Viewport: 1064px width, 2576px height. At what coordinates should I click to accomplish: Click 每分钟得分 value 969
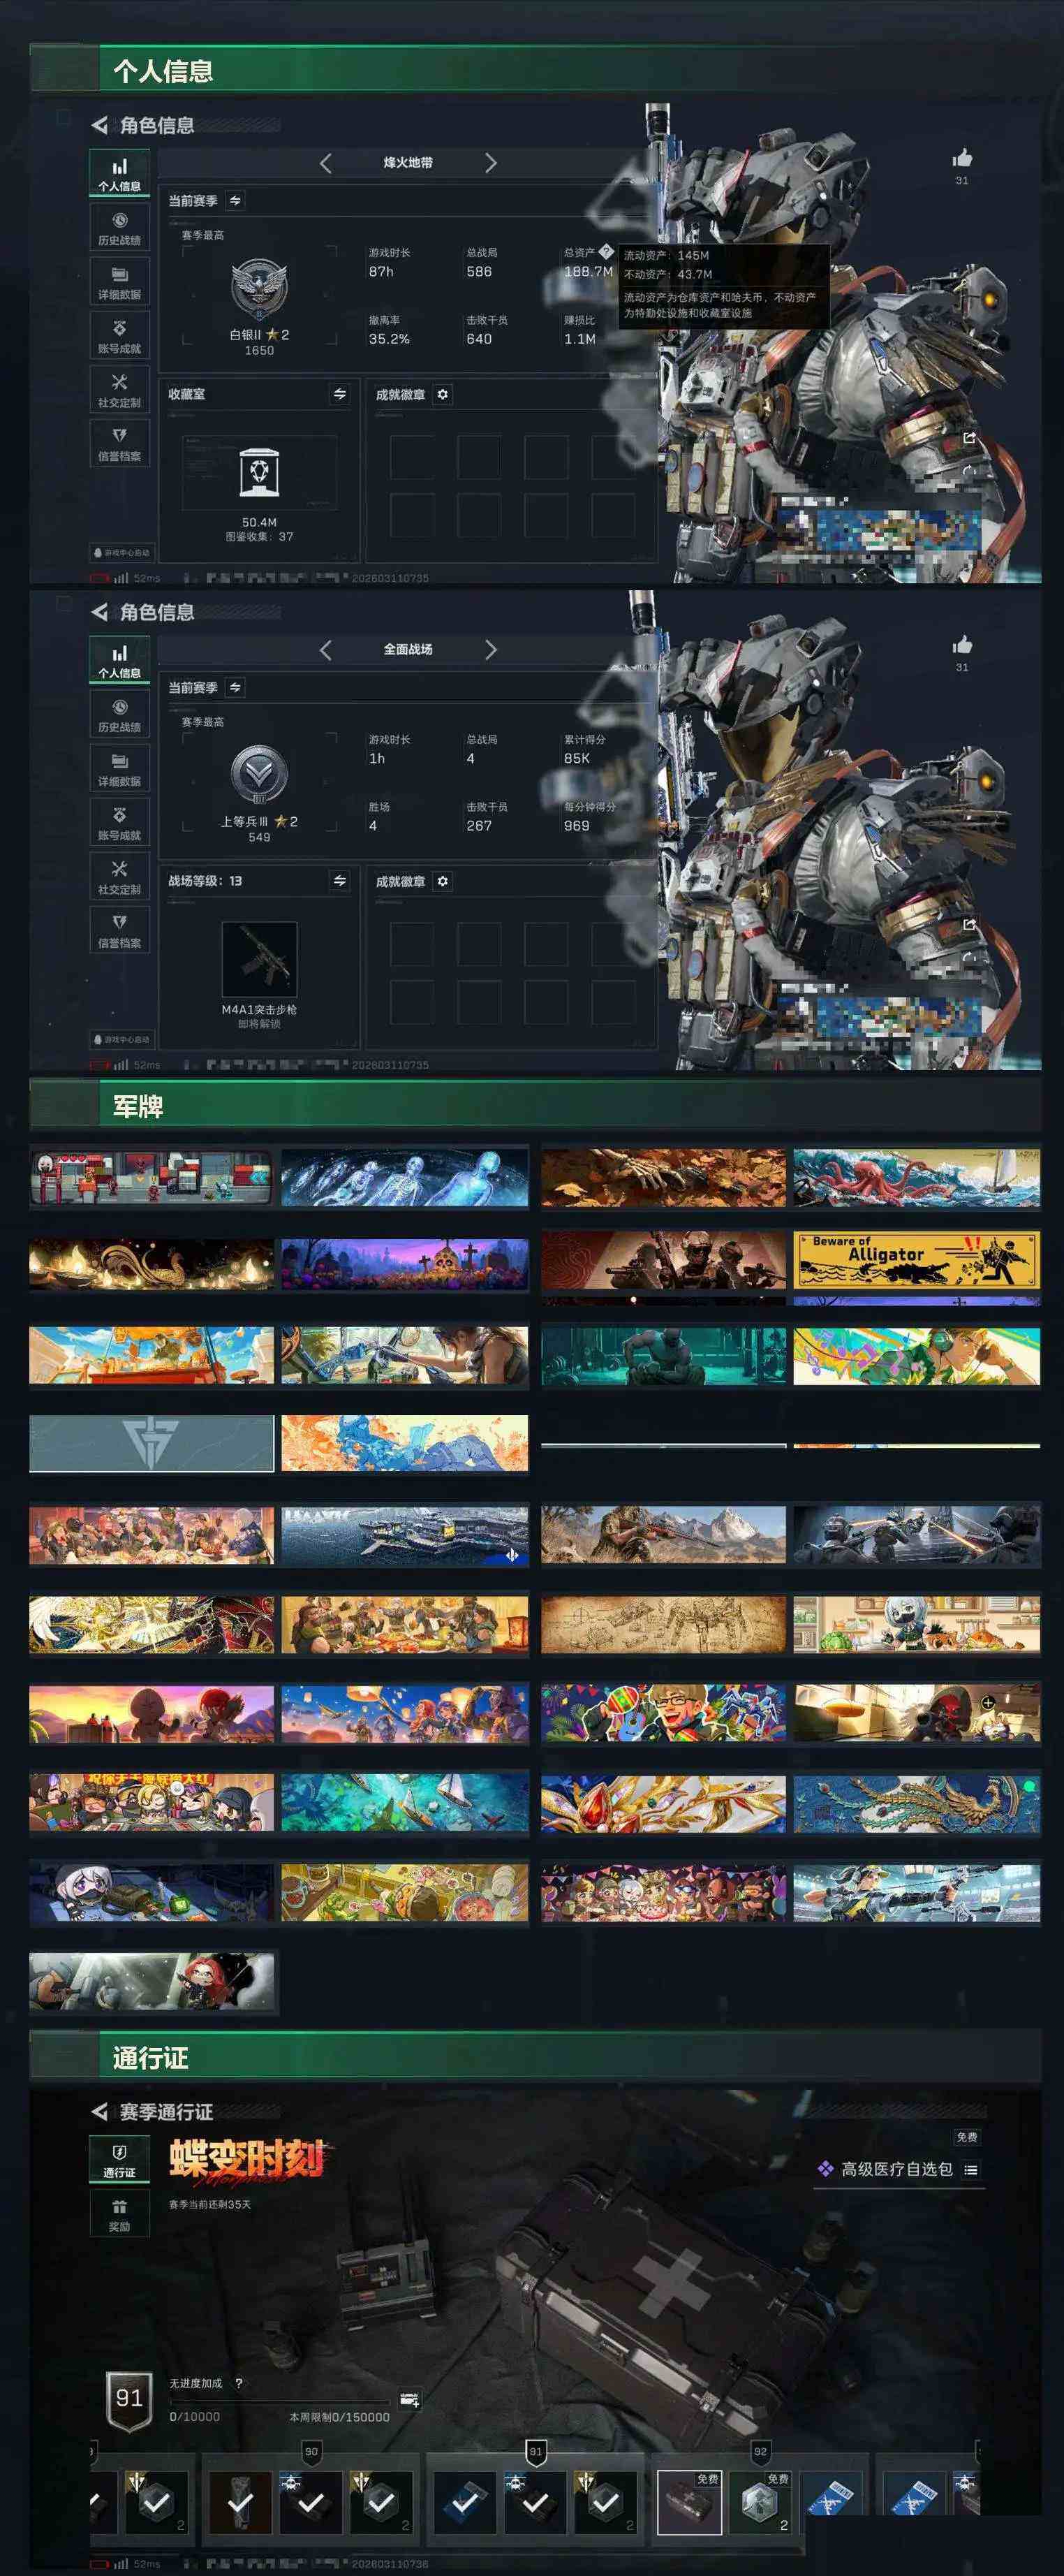[576, 826]
